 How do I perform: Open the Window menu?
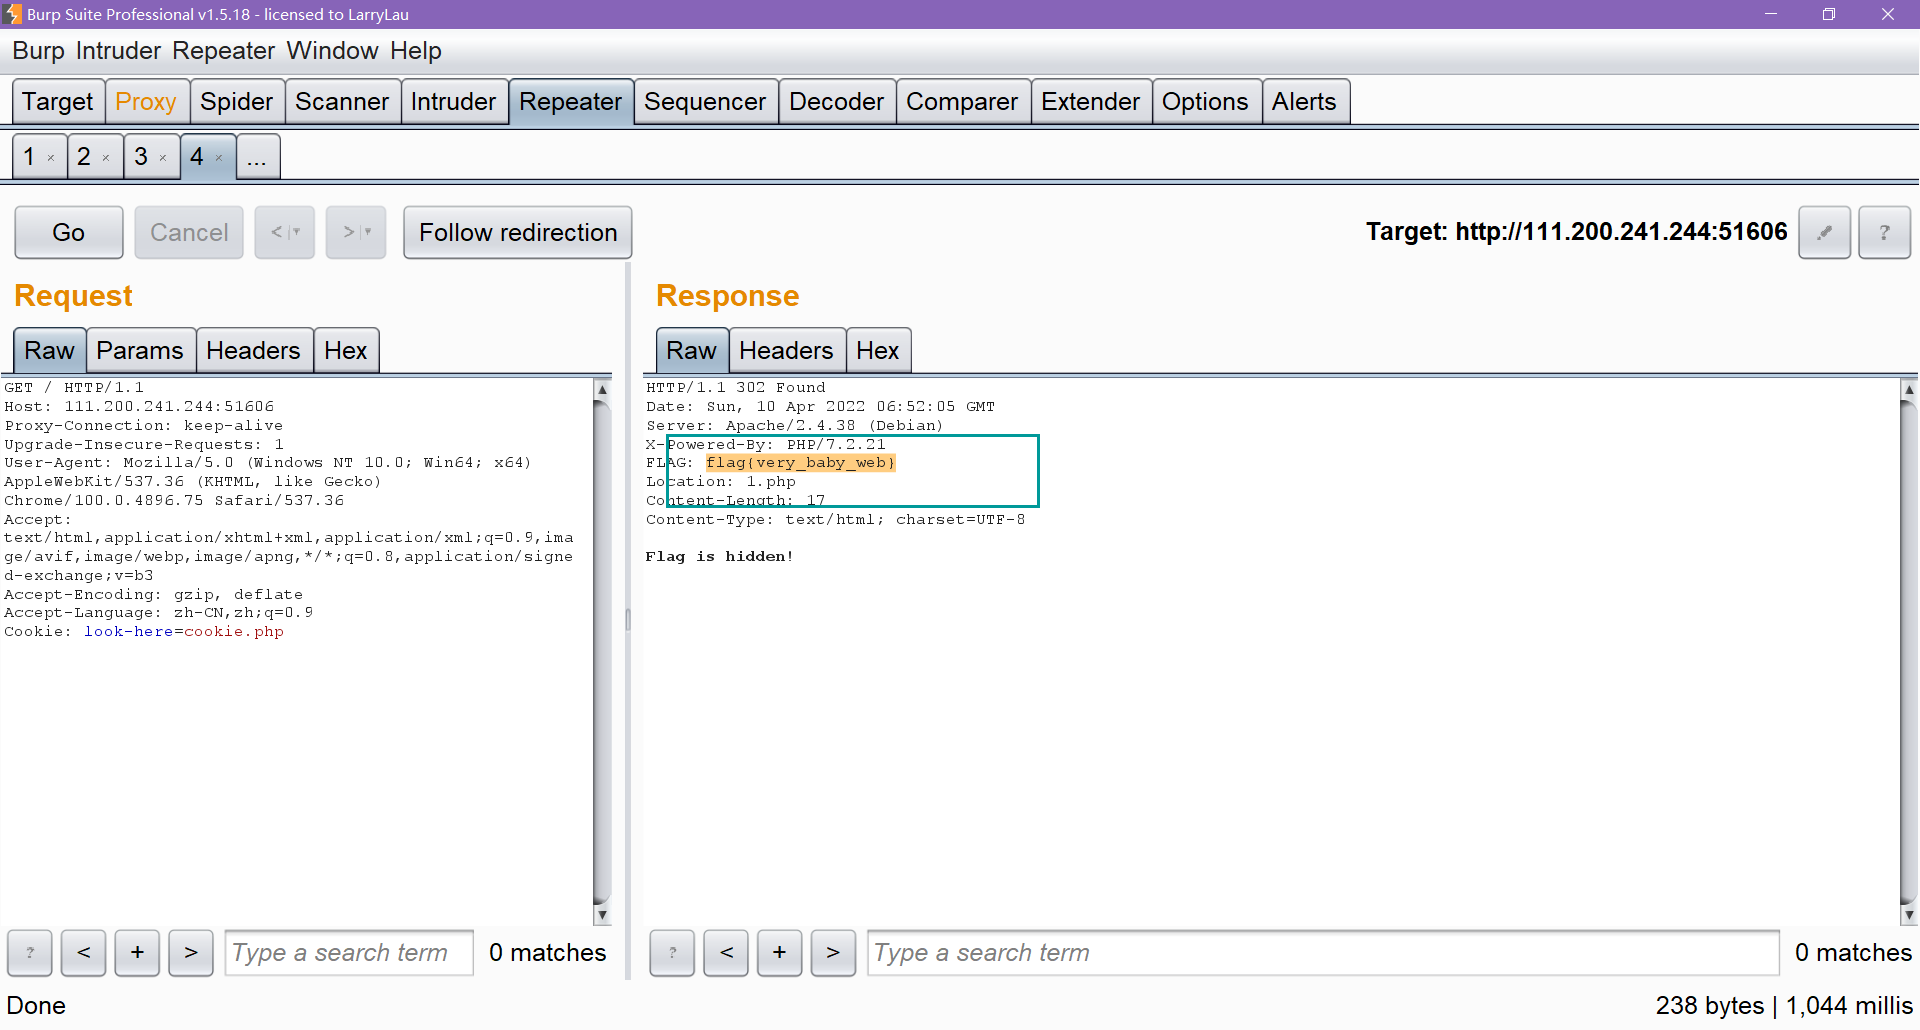332,51
